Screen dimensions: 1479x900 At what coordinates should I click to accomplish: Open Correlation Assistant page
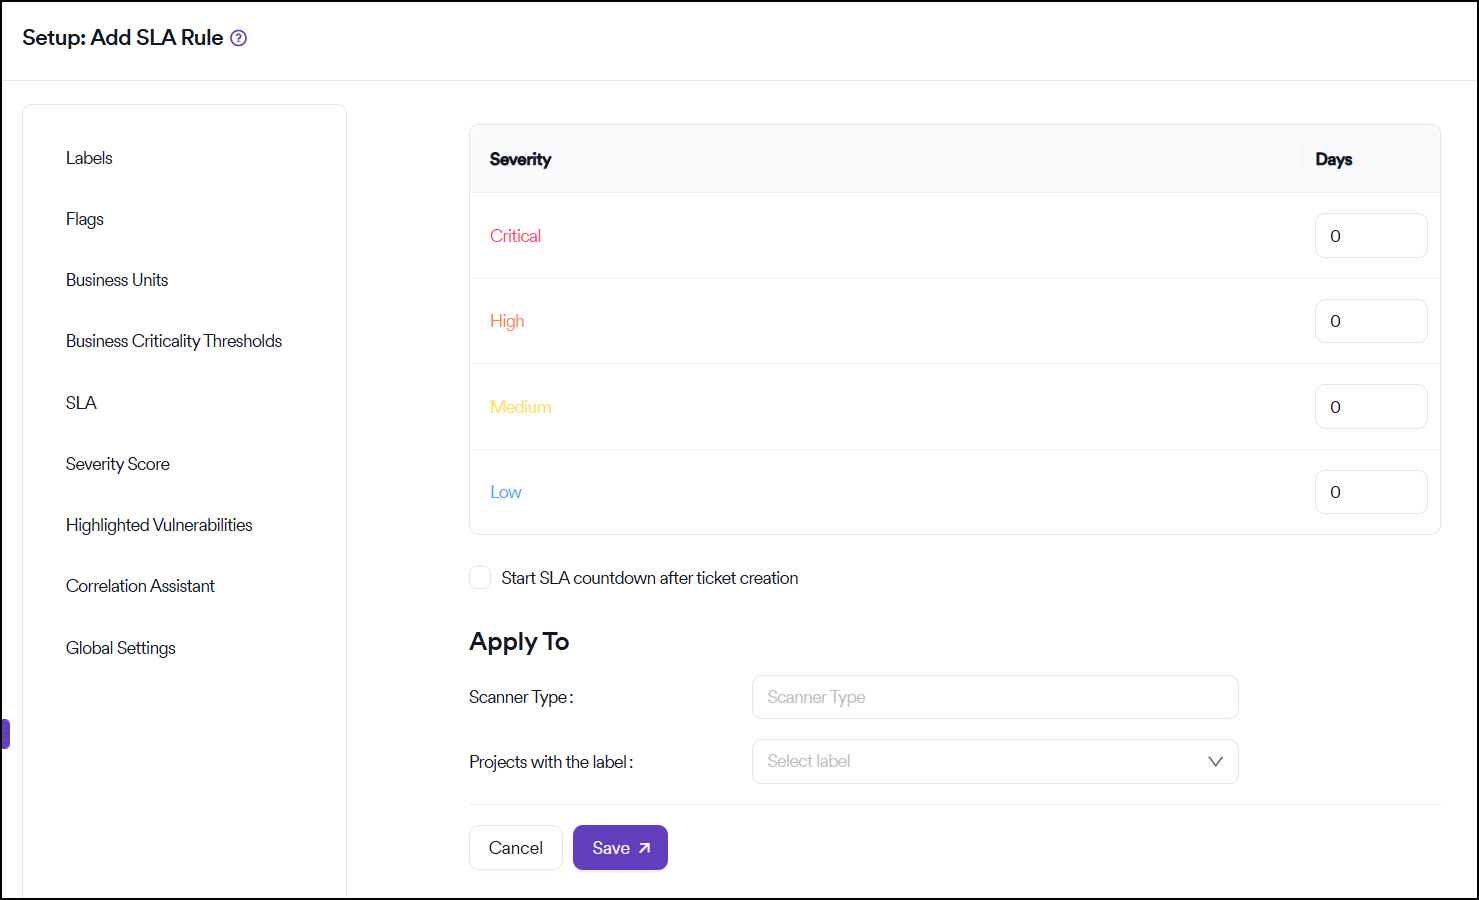tap(140, 586)
